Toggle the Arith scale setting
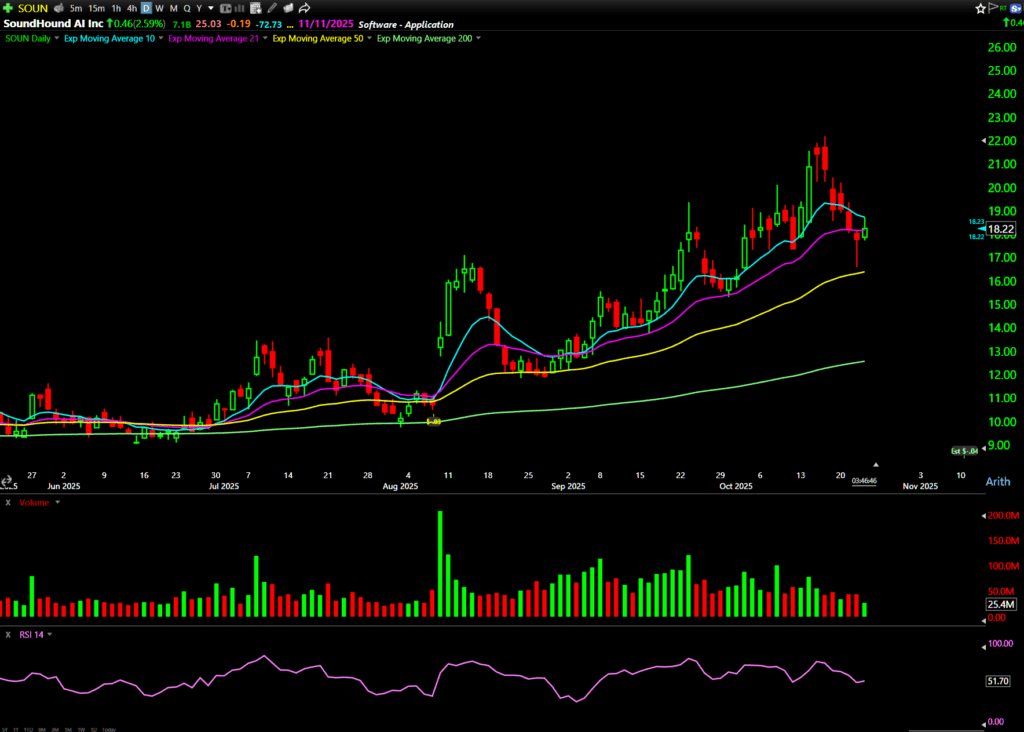This screenshot has width=1024, height=732. coord(999,482)
